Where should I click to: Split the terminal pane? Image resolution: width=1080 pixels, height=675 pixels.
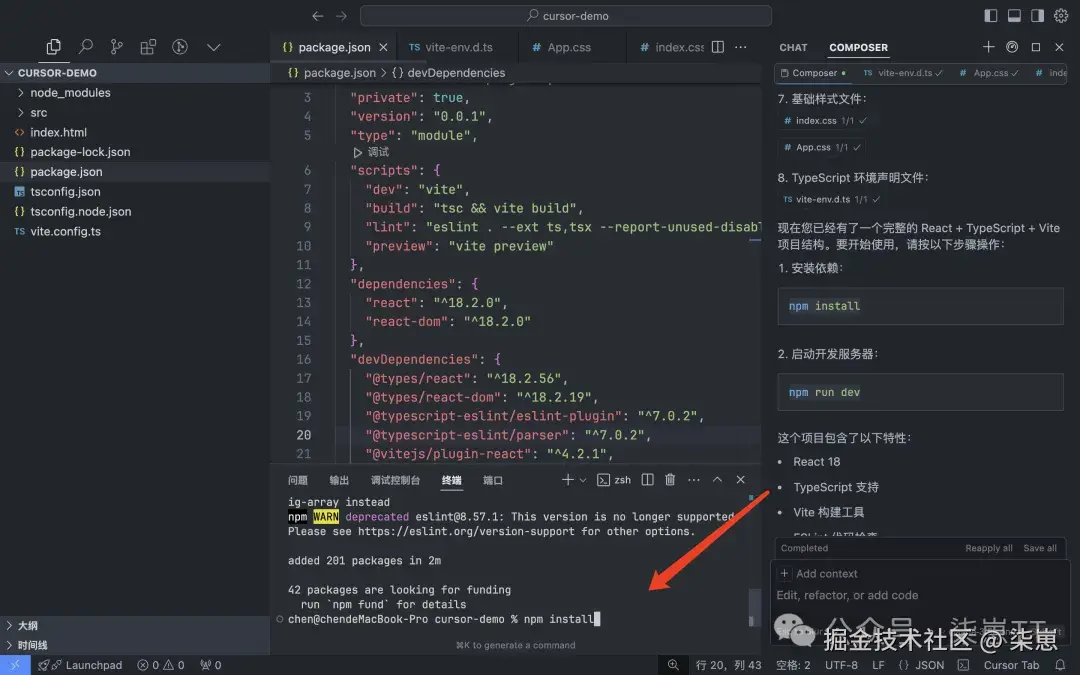pyautogui.click(x=647, y=479)
